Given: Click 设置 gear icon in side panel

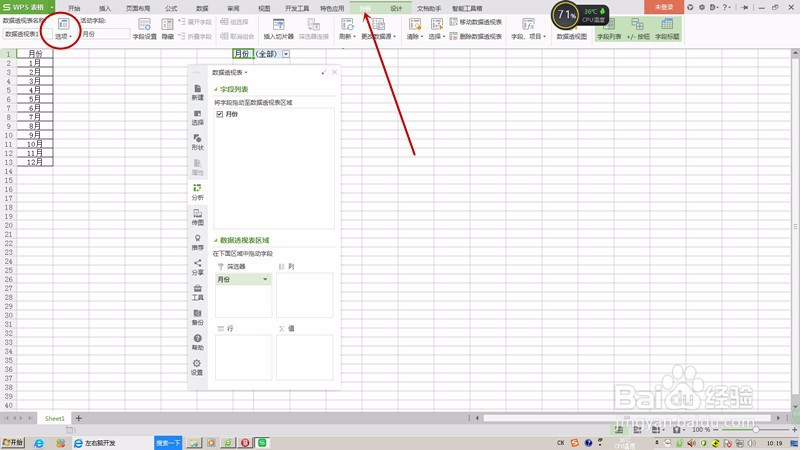Looking at the screenshot, I should (x=197, y=367).
